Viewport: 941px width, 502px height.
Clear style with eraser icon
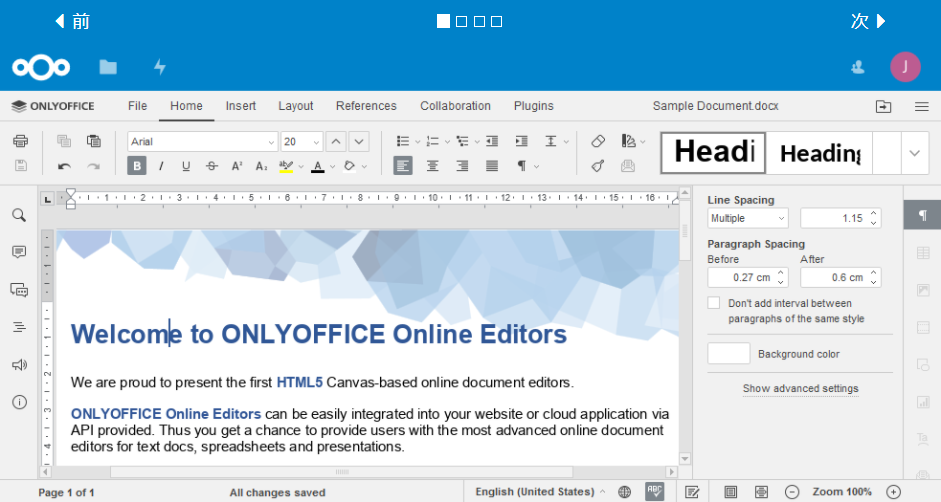pos(598,141)
